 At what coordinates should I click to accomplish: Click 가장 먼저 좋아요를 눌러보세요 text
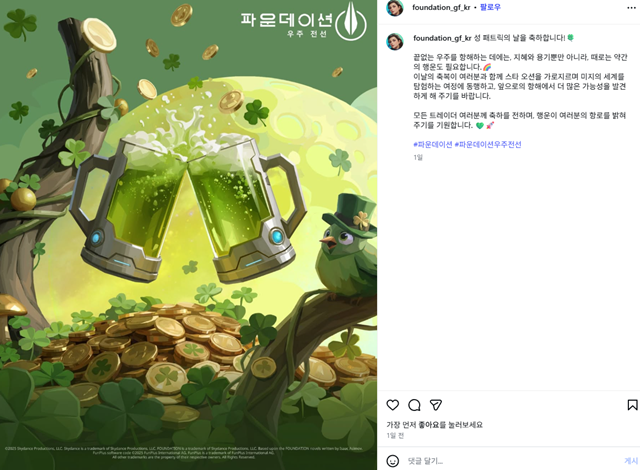pos(434,425)
